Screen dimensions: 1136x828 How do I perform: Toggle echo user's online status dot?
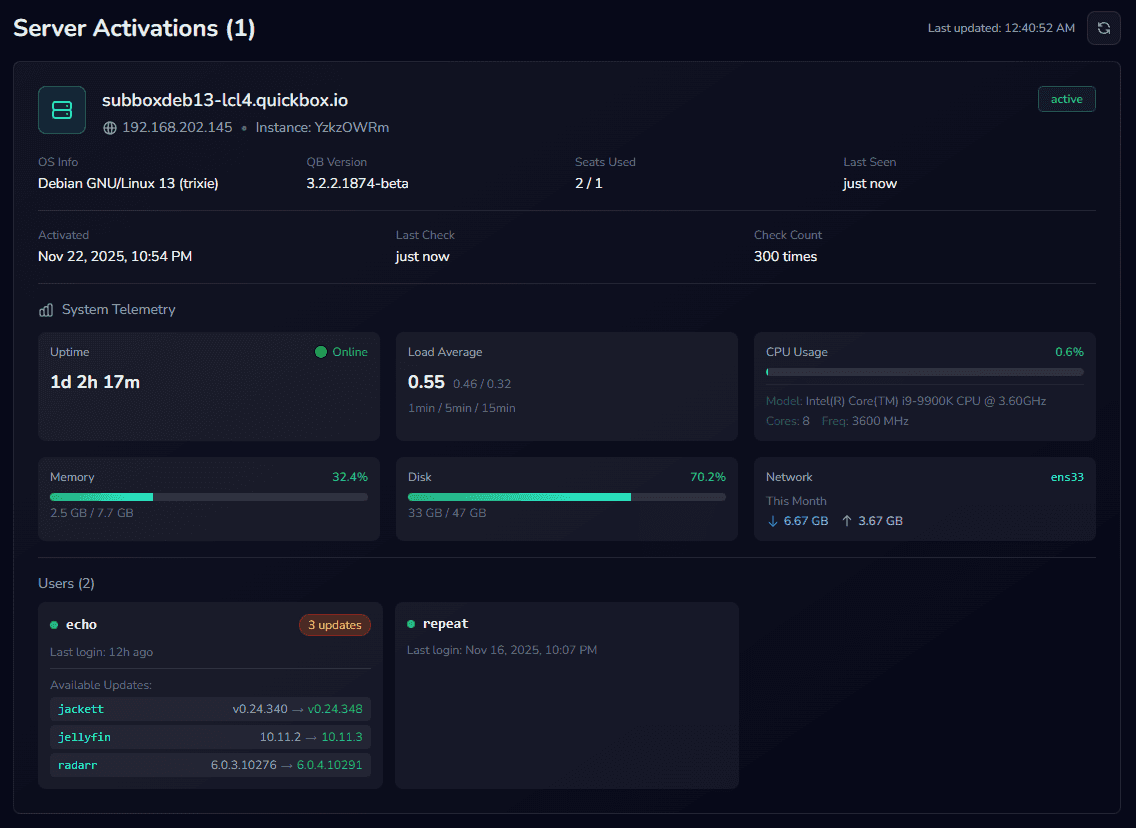click(x=56, y=623)
